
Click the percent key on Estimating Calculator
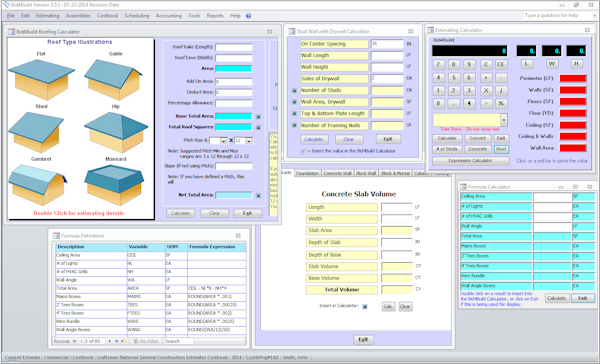tap(501, 103)
